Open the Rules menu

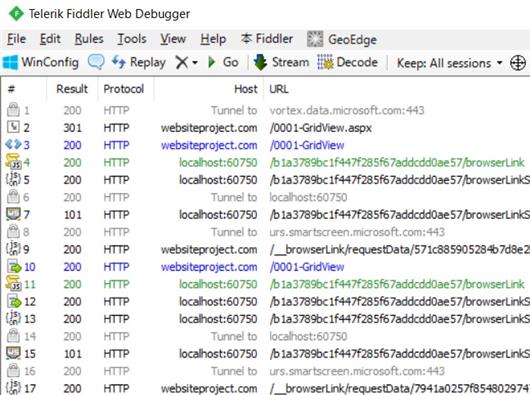pyautogui.click(x=89, y=39)
